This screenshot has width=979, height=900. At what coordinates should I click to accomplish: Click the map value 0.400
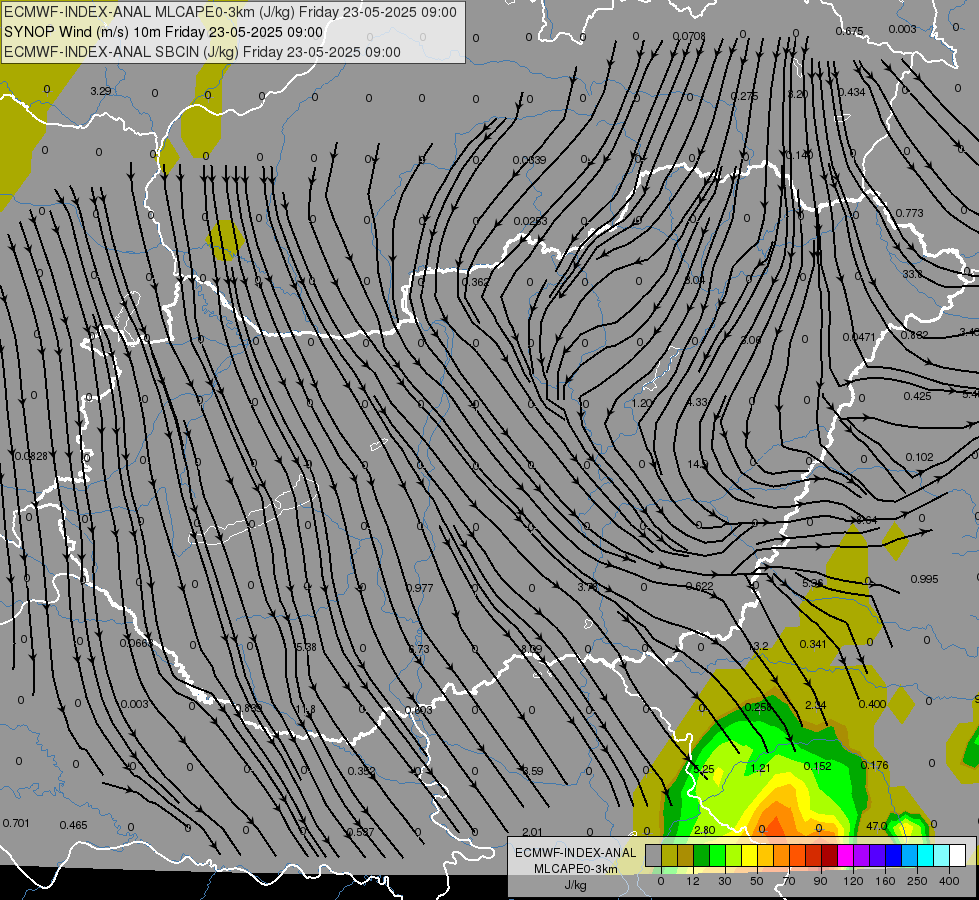click(x=872, y=705)
